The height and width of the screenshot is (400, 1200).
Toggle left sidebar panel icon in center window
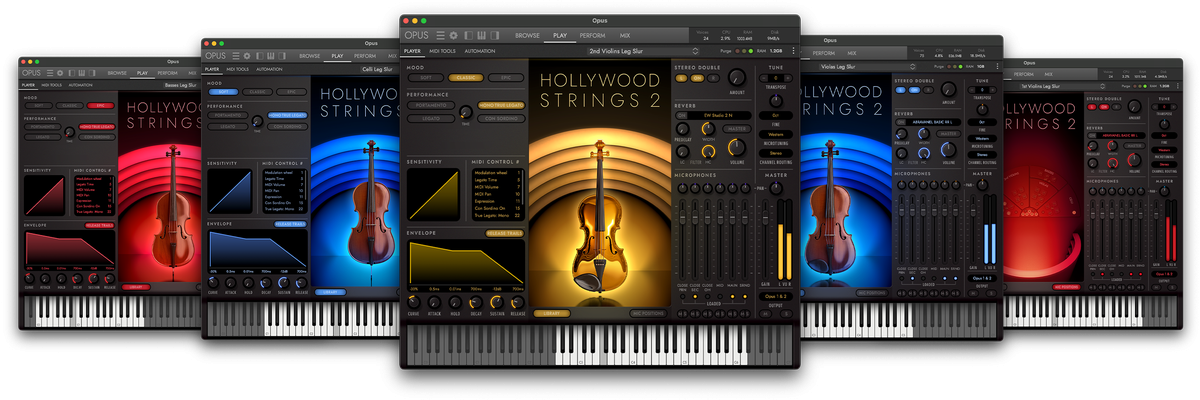click(x=467, y=35)
